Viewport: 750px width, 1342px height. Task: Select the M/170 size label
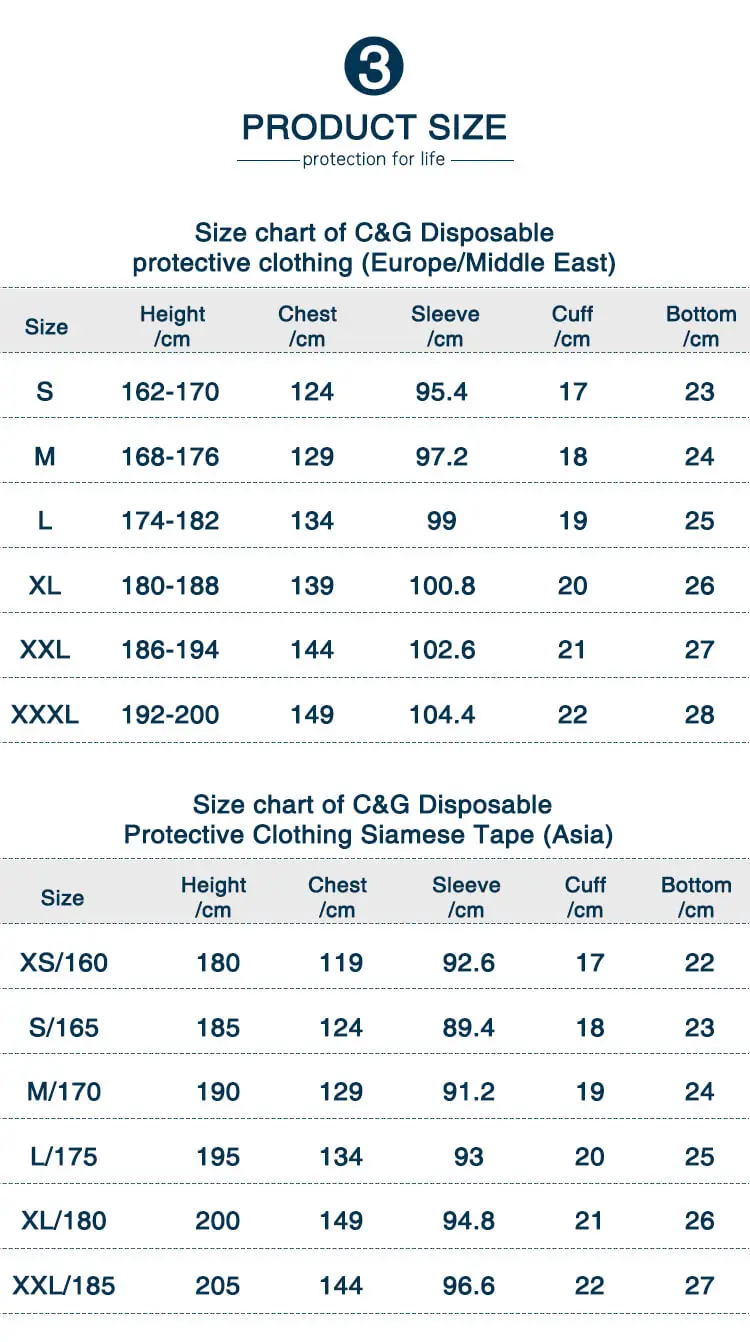[64, 1092]
